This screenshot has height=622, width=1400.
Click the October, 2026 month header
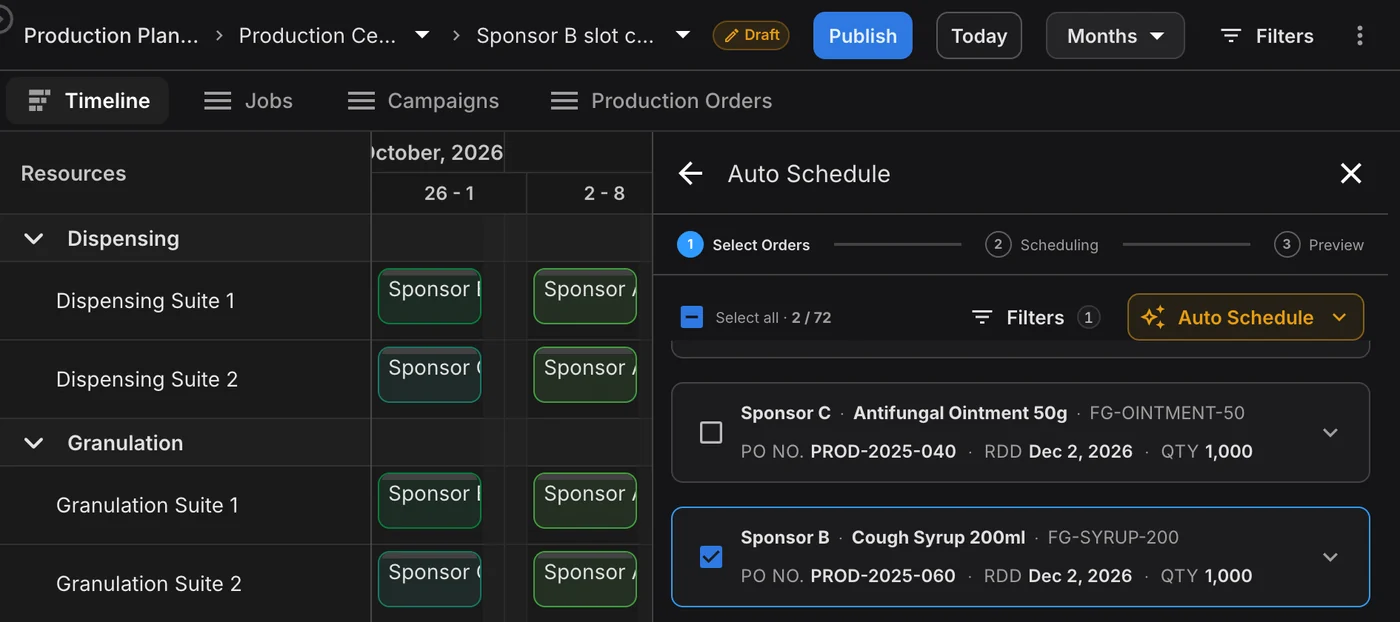437,152
